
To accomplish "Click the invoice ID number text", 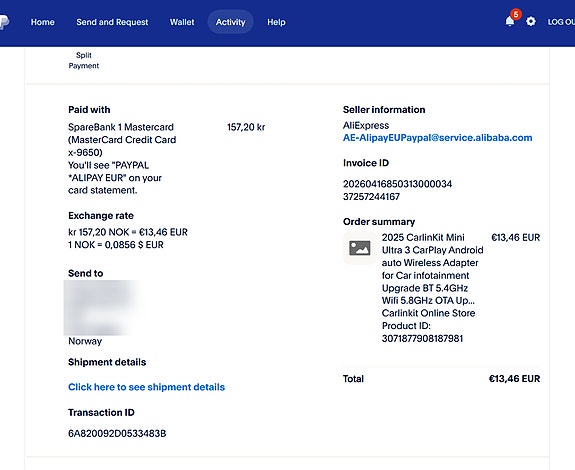I will coord(397,190).
